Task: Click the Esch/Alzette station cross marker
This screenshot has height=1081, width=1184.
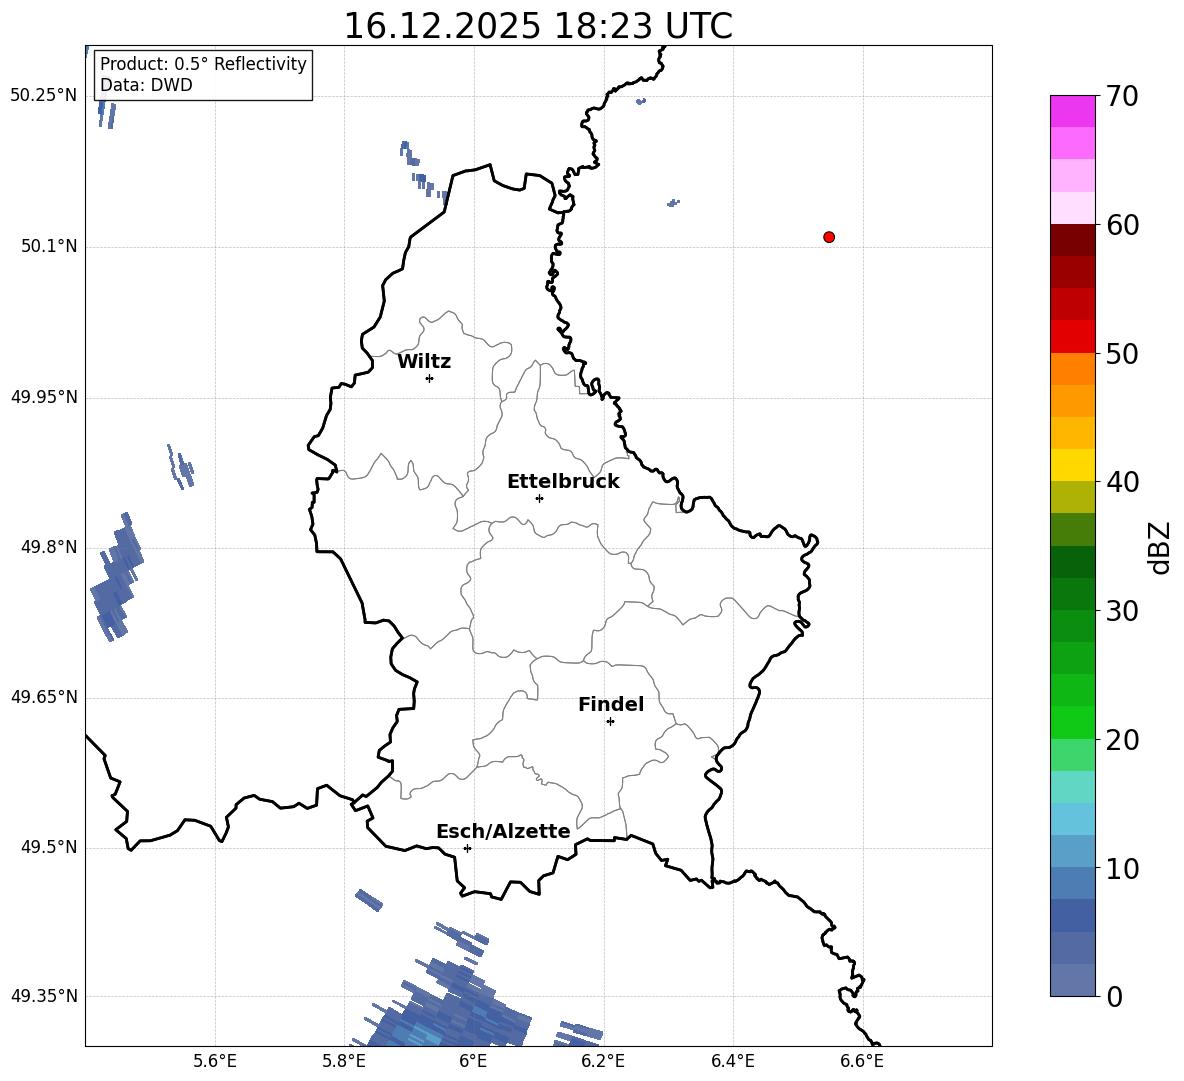Action: tap(467, 848)
